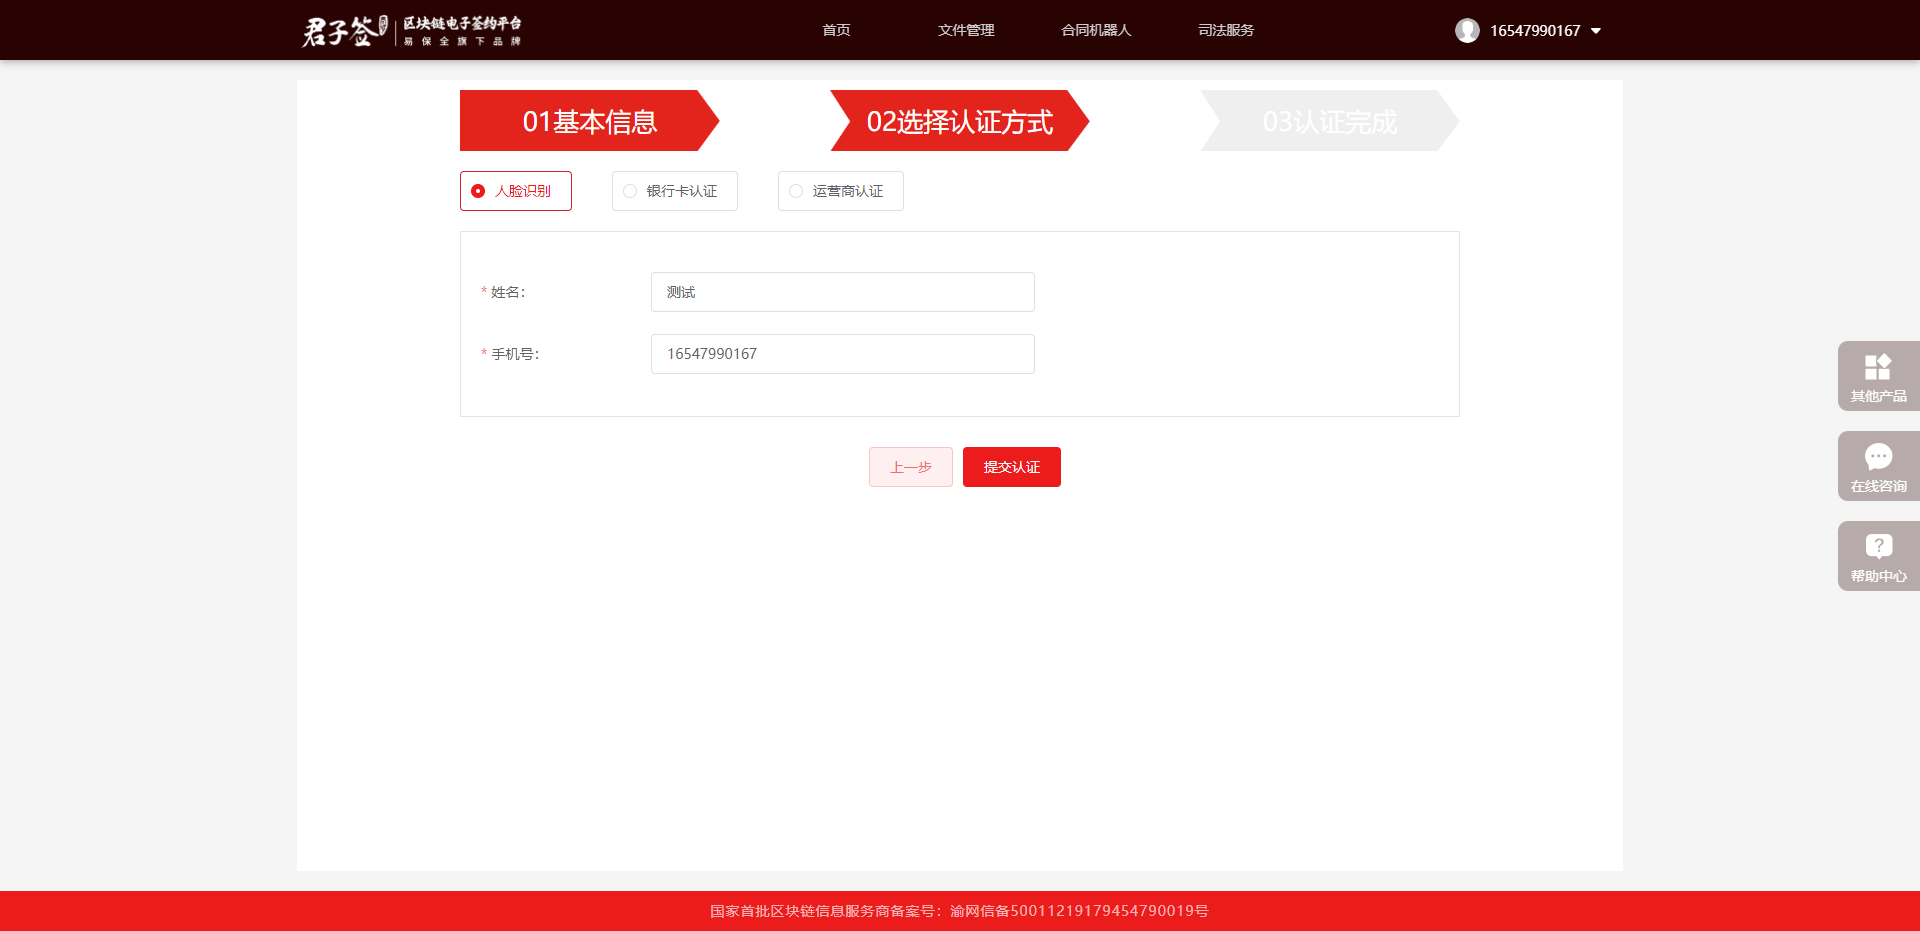The height and width of the screenshot is (931, 1920).
Task: Open 文件管理 menu item
Action: (x=966, y=30)
